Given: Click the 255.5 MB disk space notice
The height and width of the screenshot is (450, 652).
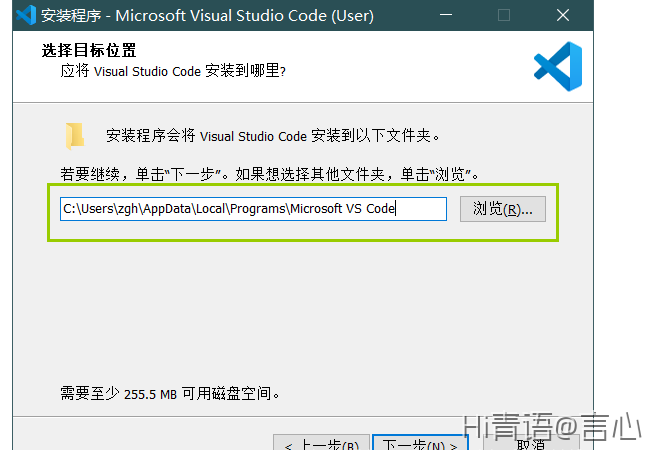Looking at the screenshot, I should tap(170, 393).
